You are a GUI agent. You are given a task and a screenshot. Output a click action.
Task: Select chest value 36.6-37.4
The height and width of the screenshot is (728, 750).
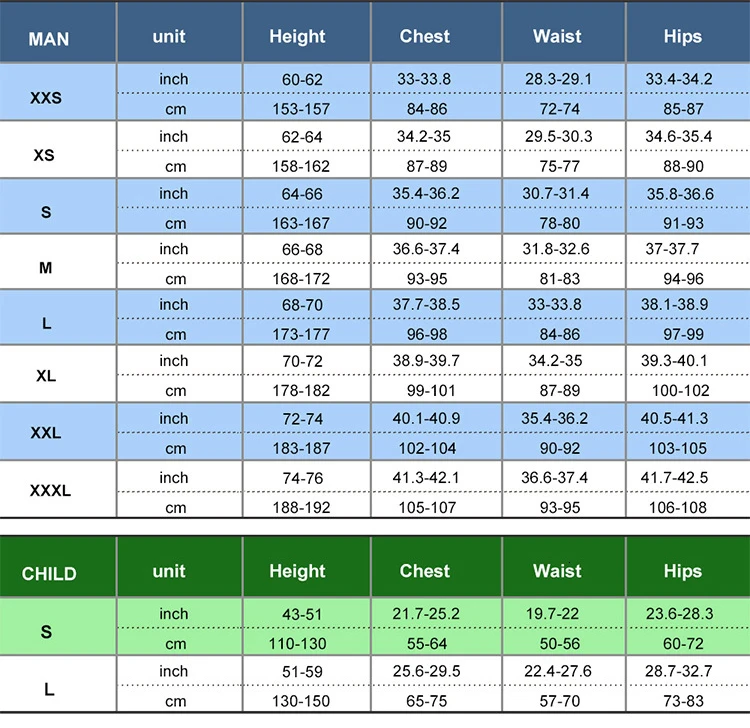click(425, 248)
